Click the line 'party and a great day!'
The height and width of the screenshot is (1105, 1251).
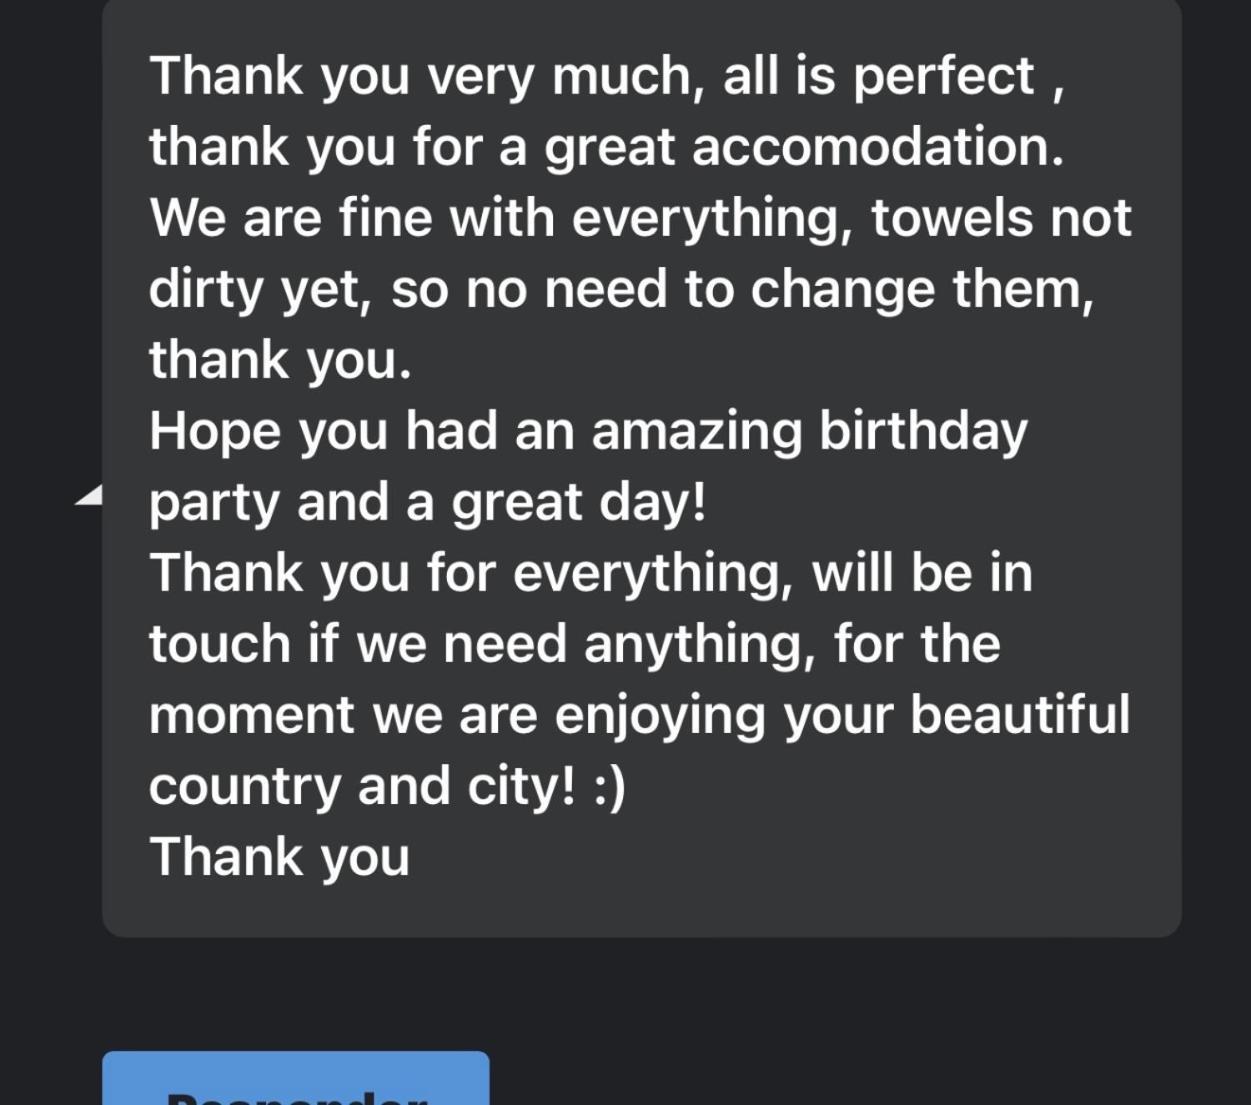tap(428, 503)
